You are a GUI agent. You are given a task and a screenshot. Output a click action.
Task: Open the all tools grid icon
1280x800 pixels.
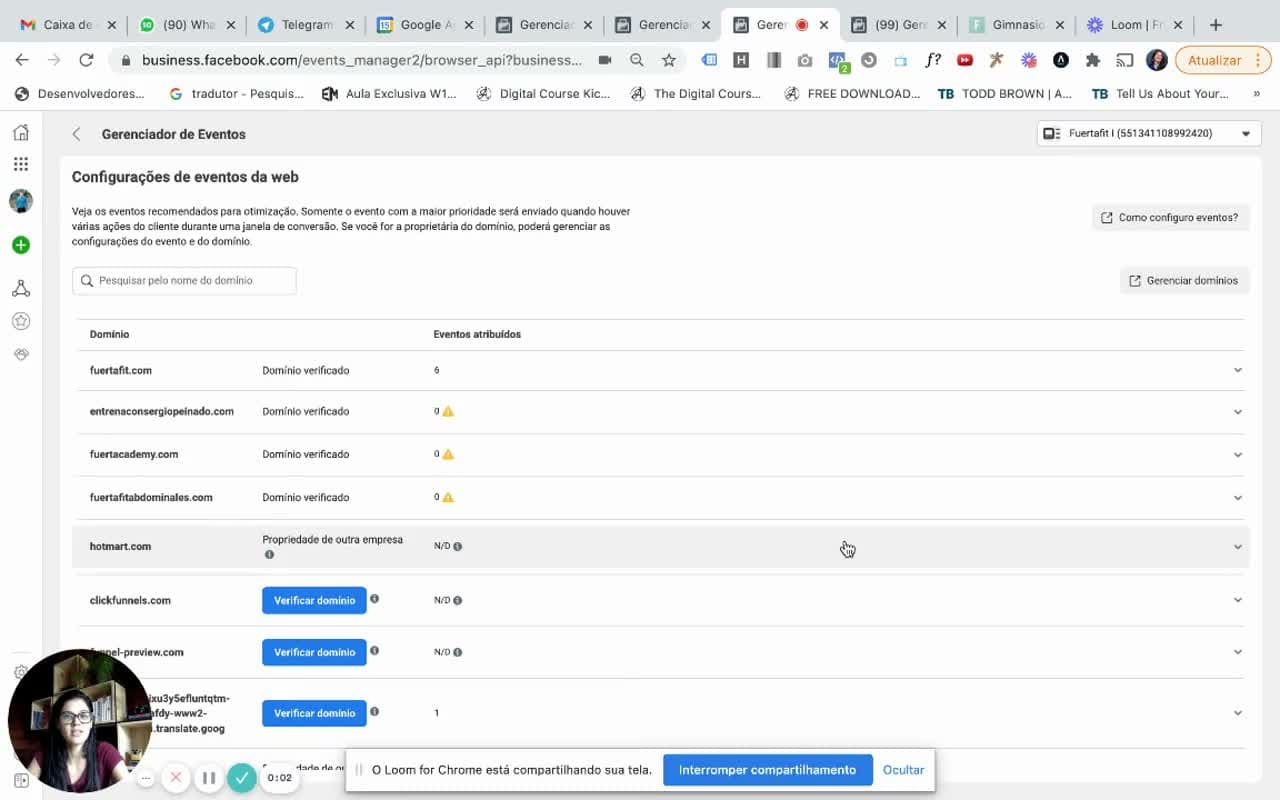pyautogui.click(x=21, y=164)
